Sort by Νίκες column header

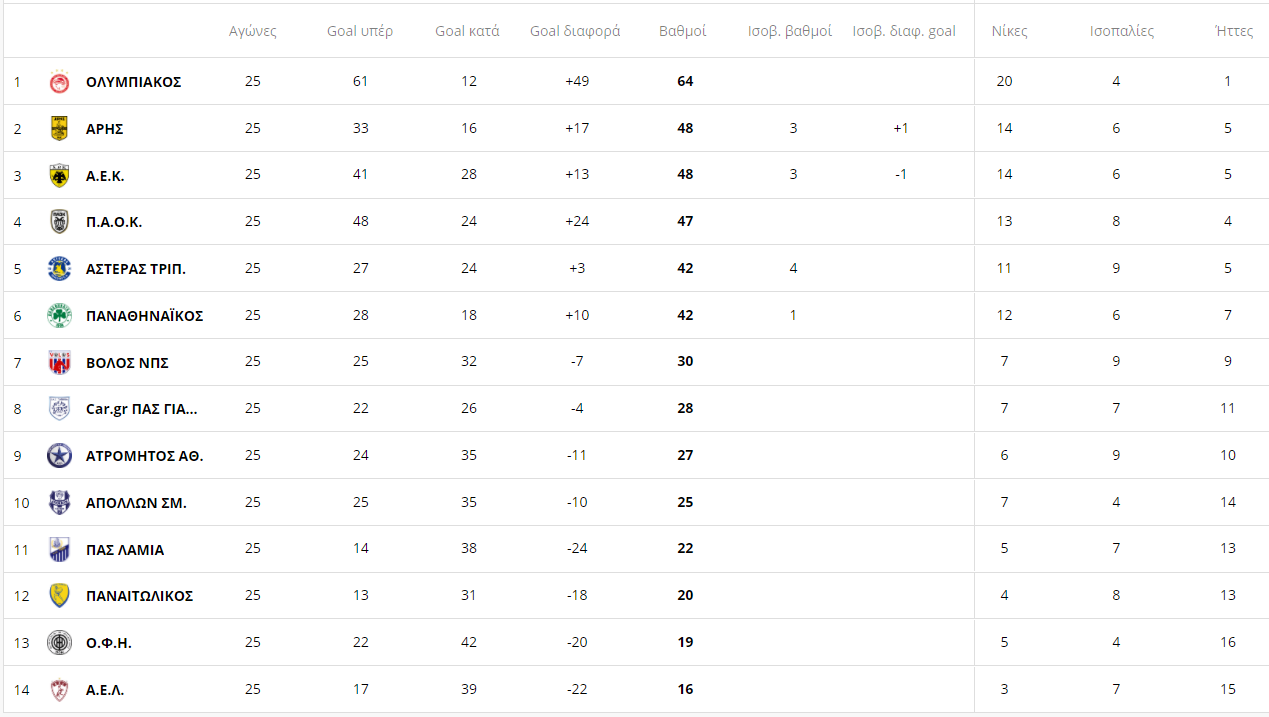pos(1009,31)
